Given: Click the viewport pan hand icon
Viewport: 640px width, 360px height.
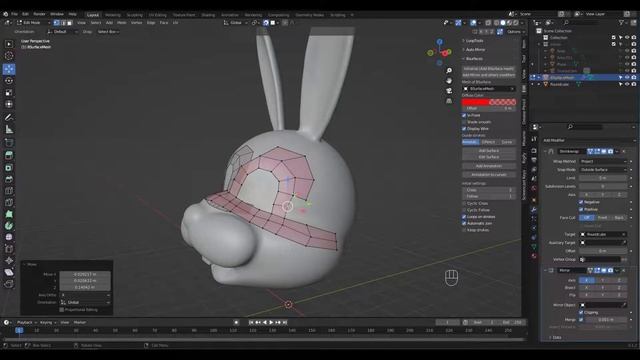Looking at the screenshot, I should [449, 81].
